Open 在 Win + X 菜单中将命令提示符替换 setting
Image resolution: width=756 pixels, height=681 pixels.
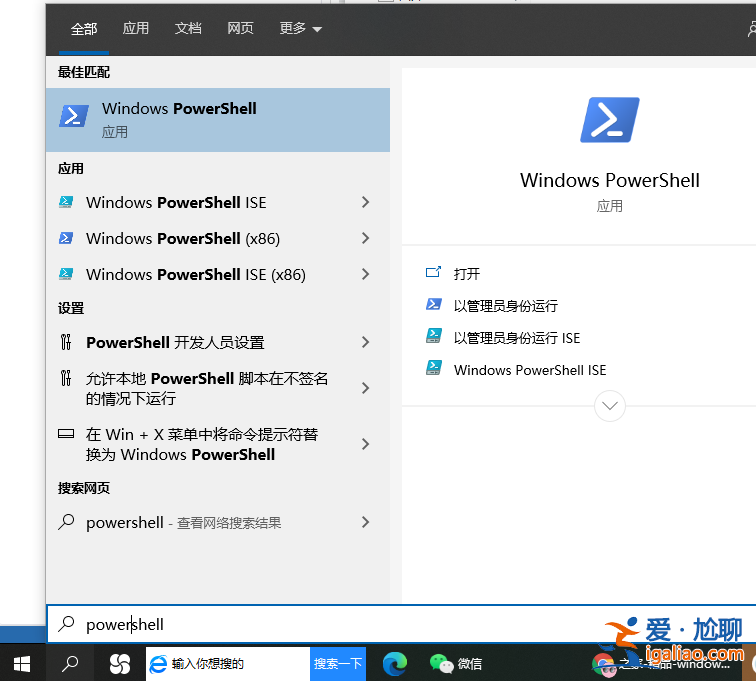(218, 444)
